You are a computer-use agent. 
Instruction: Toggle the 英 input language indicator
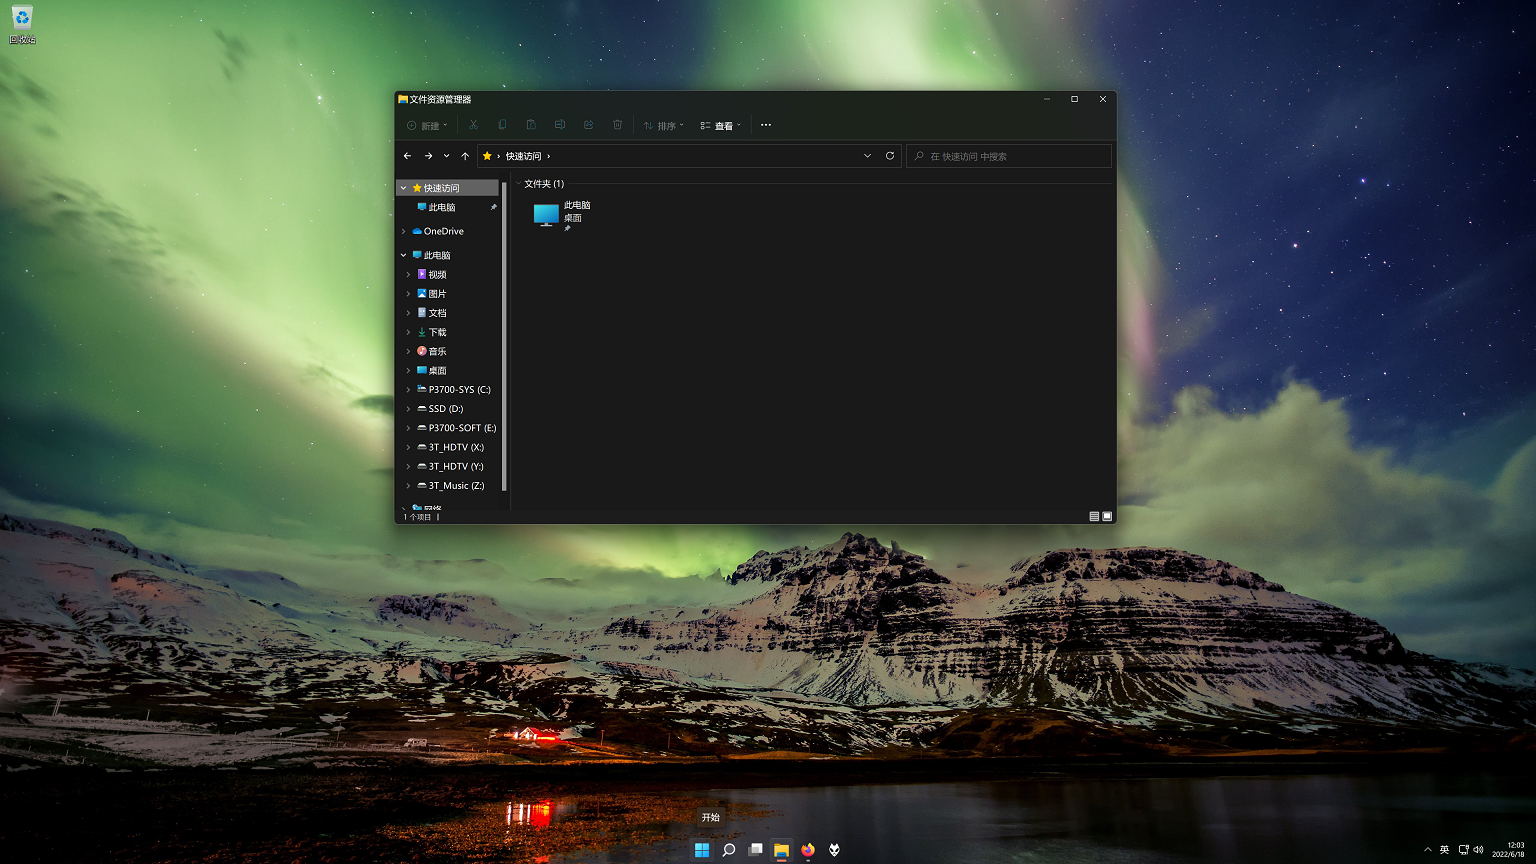tap(1444, 850)
